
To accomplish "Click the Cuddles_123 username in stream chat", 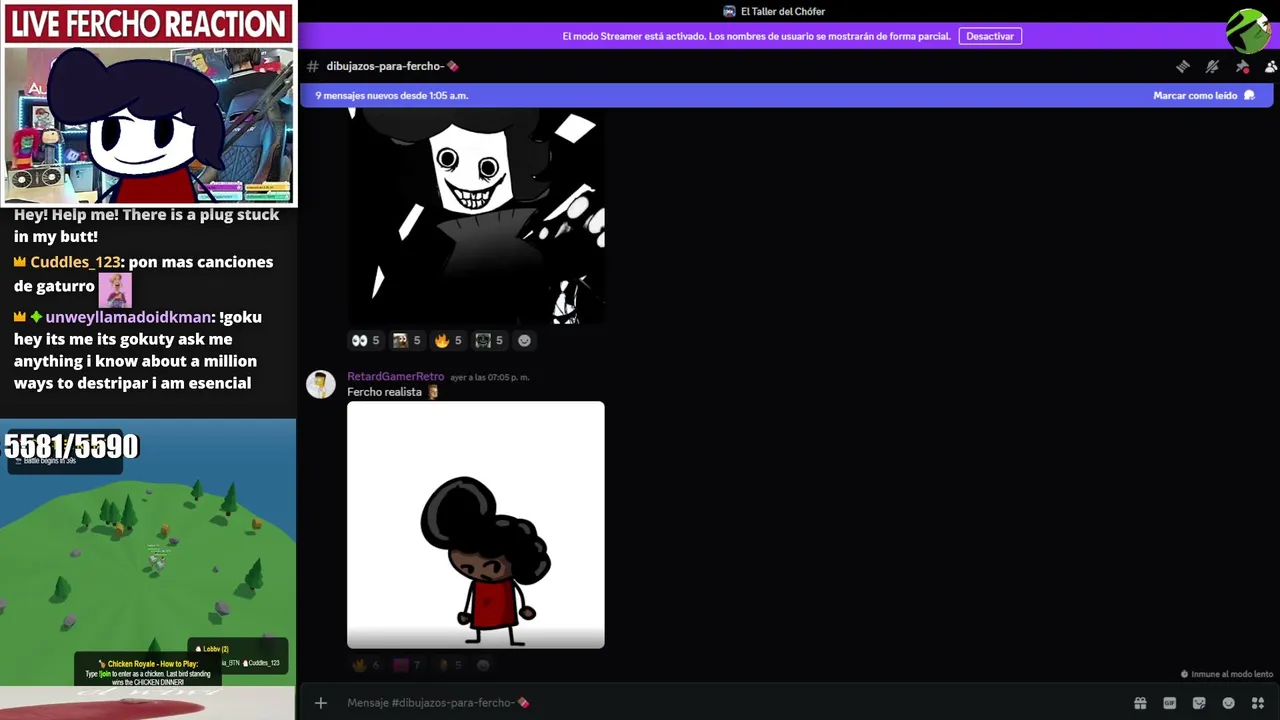I will point(76,262).
